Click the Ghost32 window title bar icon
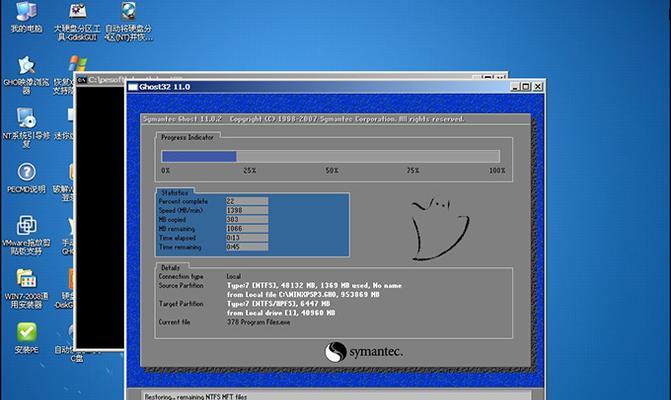Viewport: 671px width, 400px height. pos(133,87)
